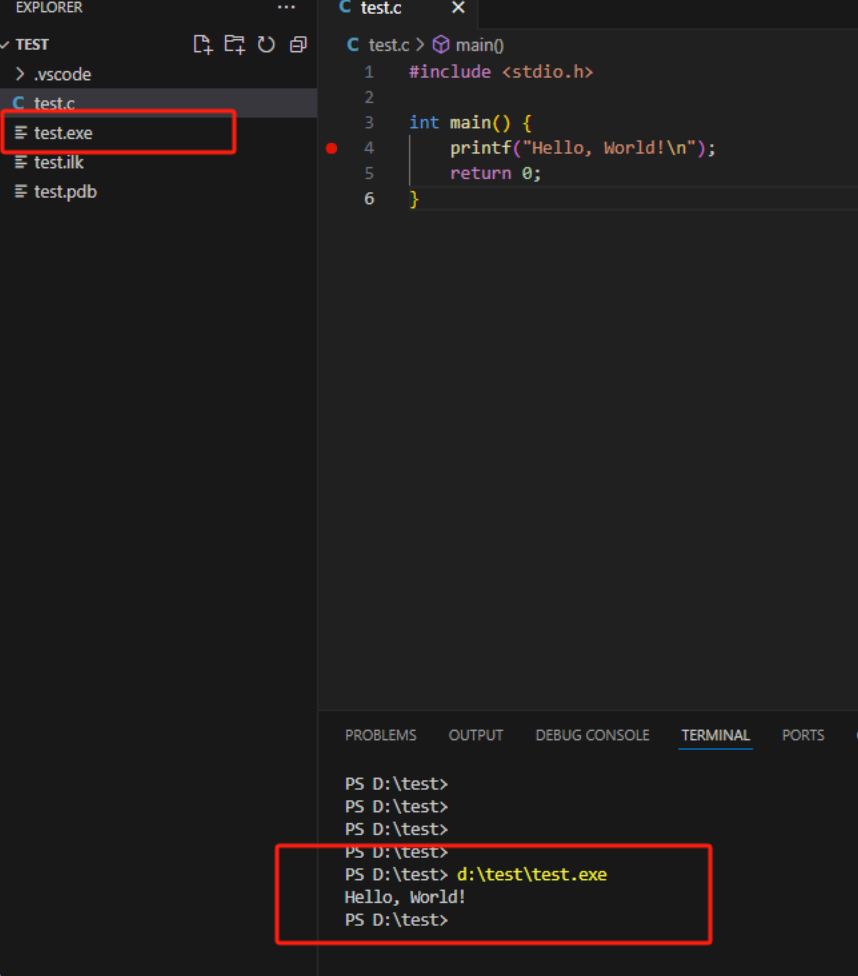
Task: Click the main() symbol icon in breadcrumb
Action: tap(441, 45)
